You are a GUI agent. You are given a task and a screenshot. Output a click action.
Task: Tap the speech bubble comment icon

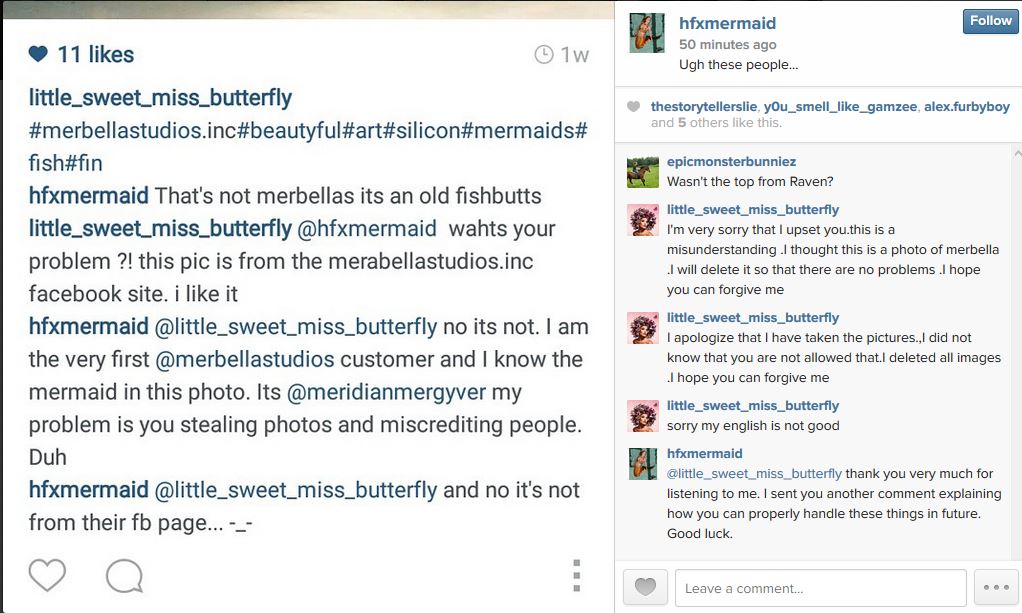(124, 575)
